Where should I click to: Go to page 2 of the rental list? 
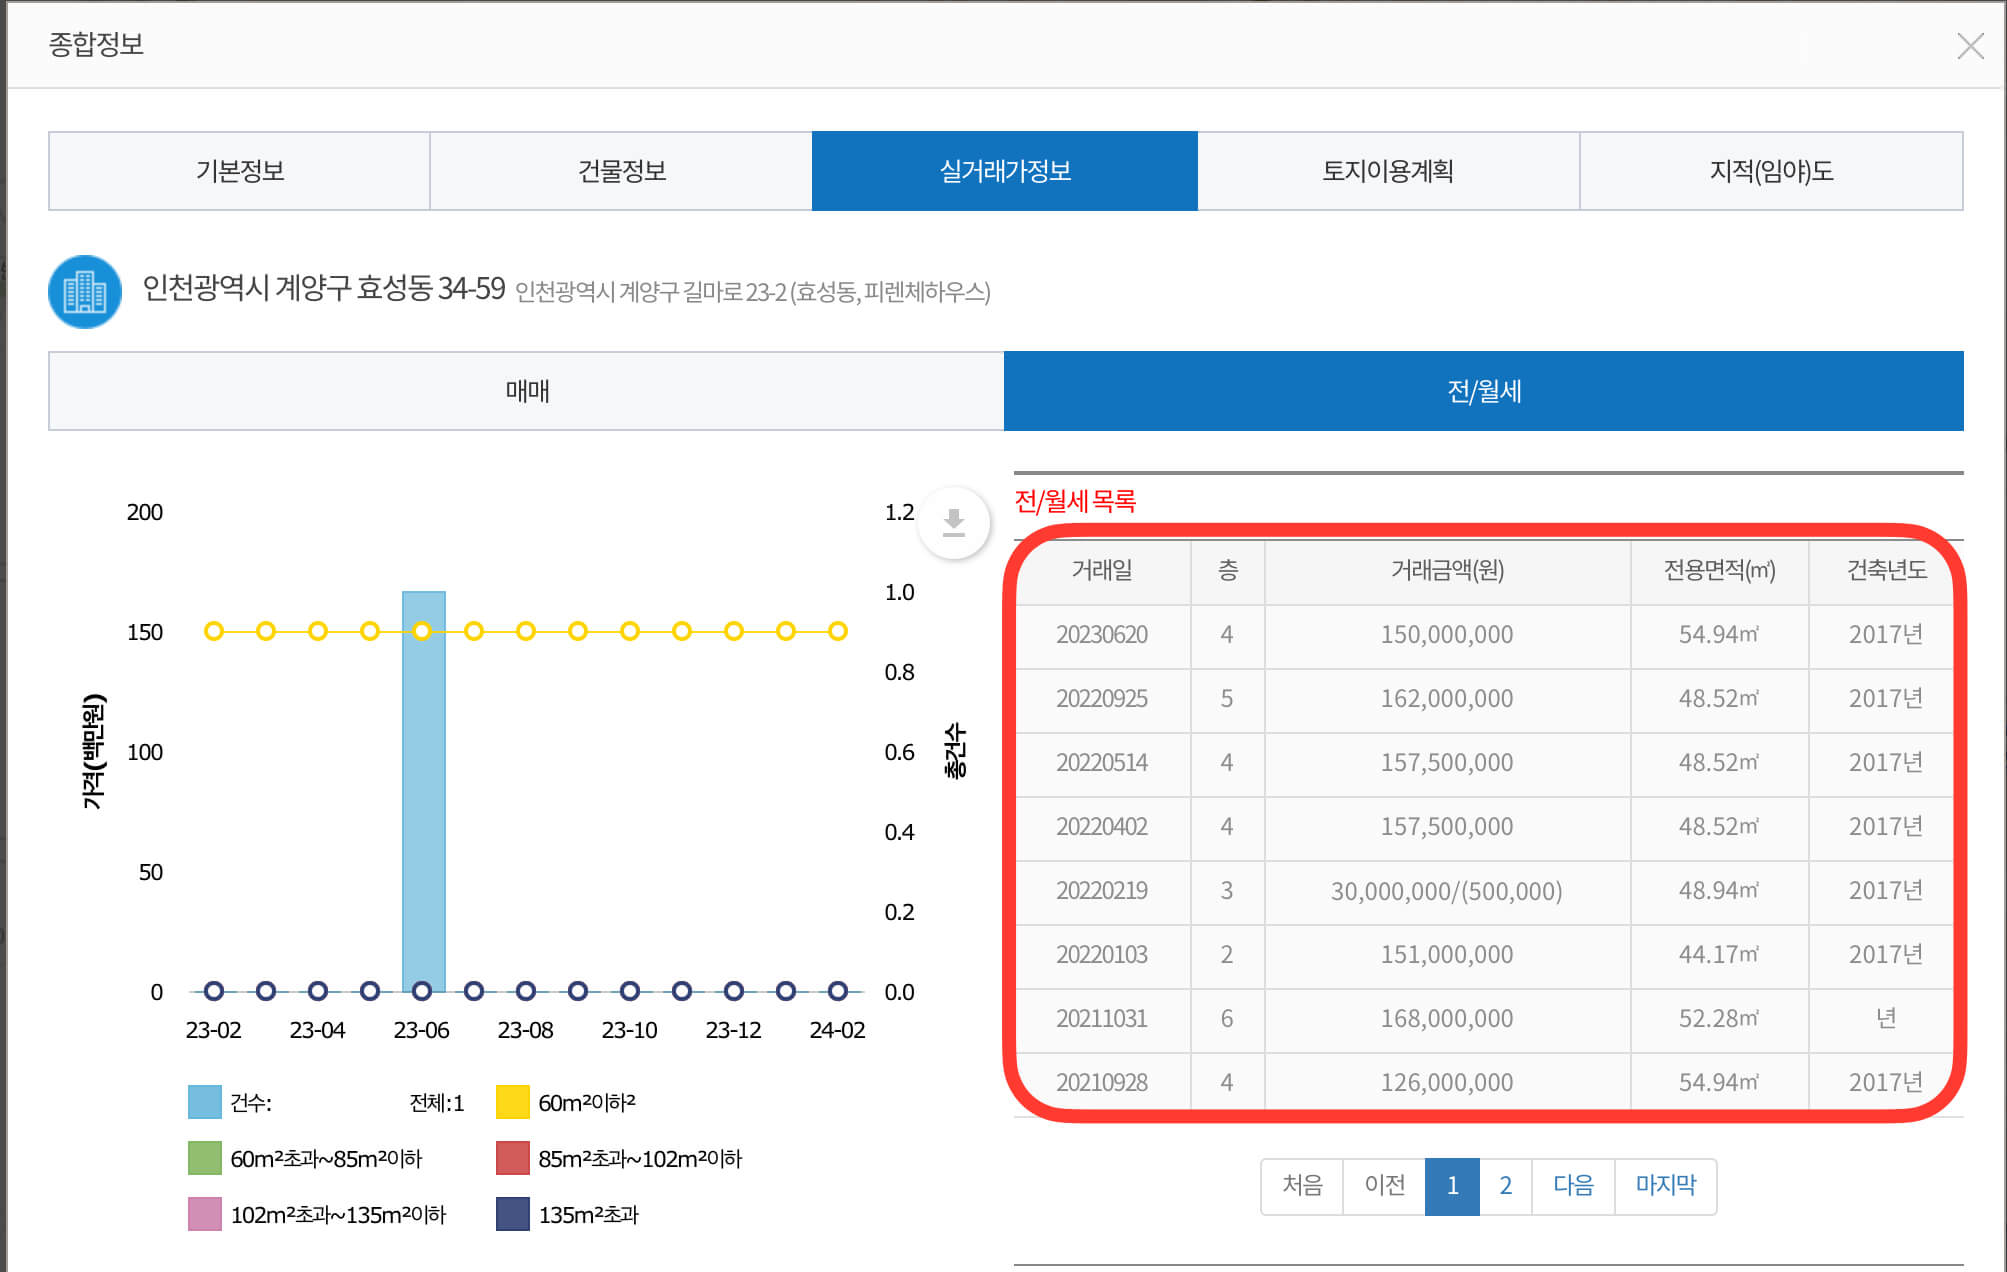point(1504,1186)
